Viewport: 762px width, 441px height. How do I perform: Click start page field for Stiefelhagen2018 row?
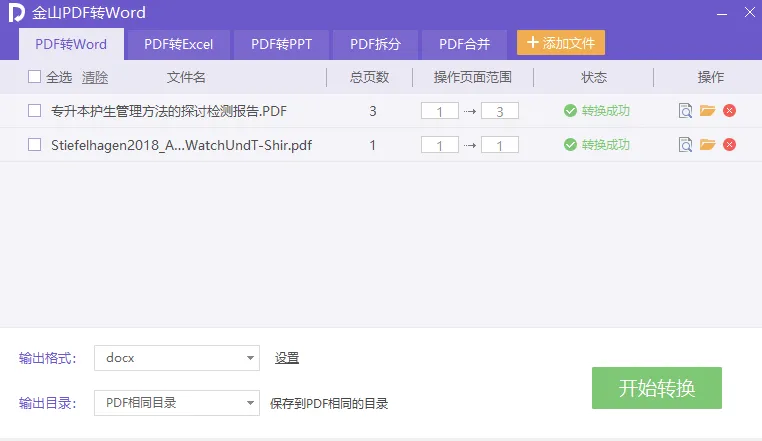pos(440,145)
